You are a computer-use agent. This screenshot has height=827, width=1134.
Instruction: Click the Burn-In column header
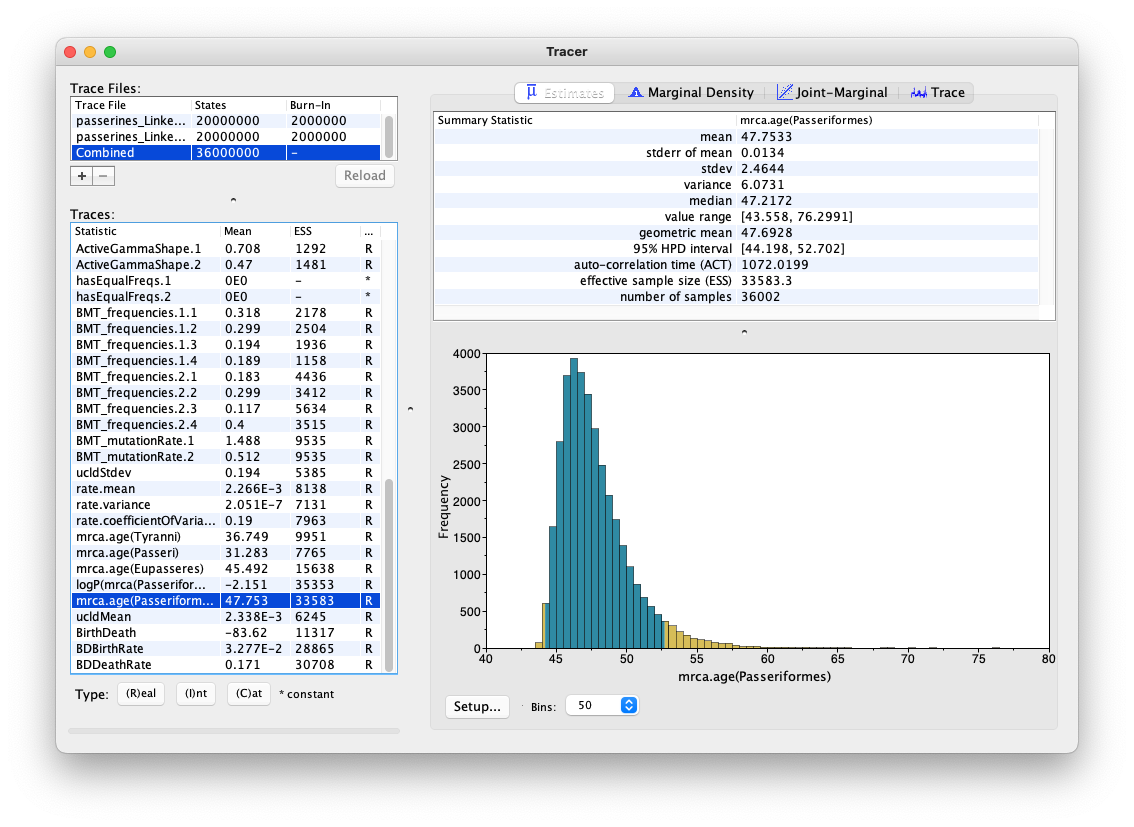click(334, 106)
